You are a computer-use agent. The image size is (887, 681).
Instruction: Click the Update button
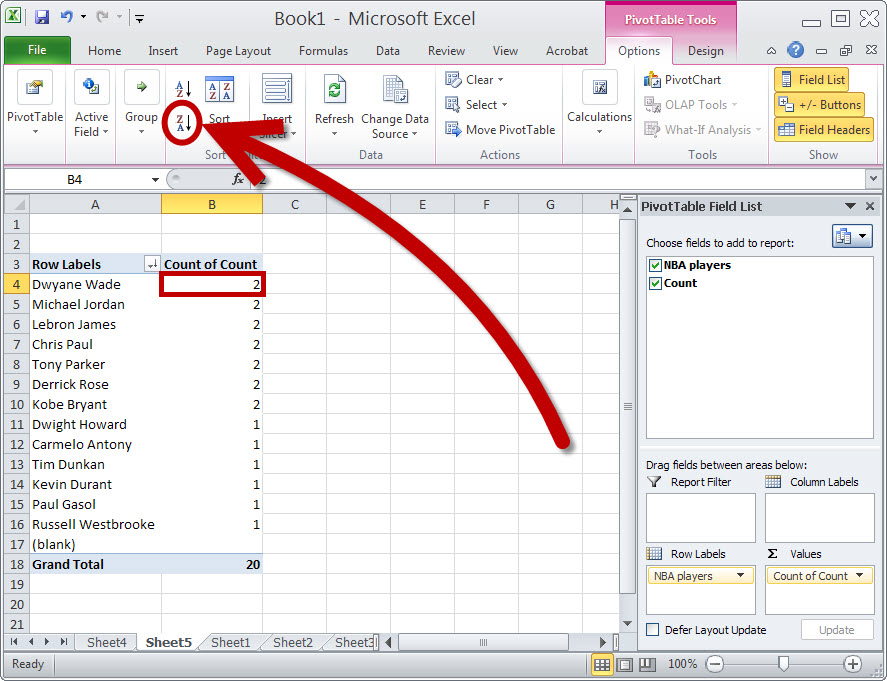[x=837, y=630]
